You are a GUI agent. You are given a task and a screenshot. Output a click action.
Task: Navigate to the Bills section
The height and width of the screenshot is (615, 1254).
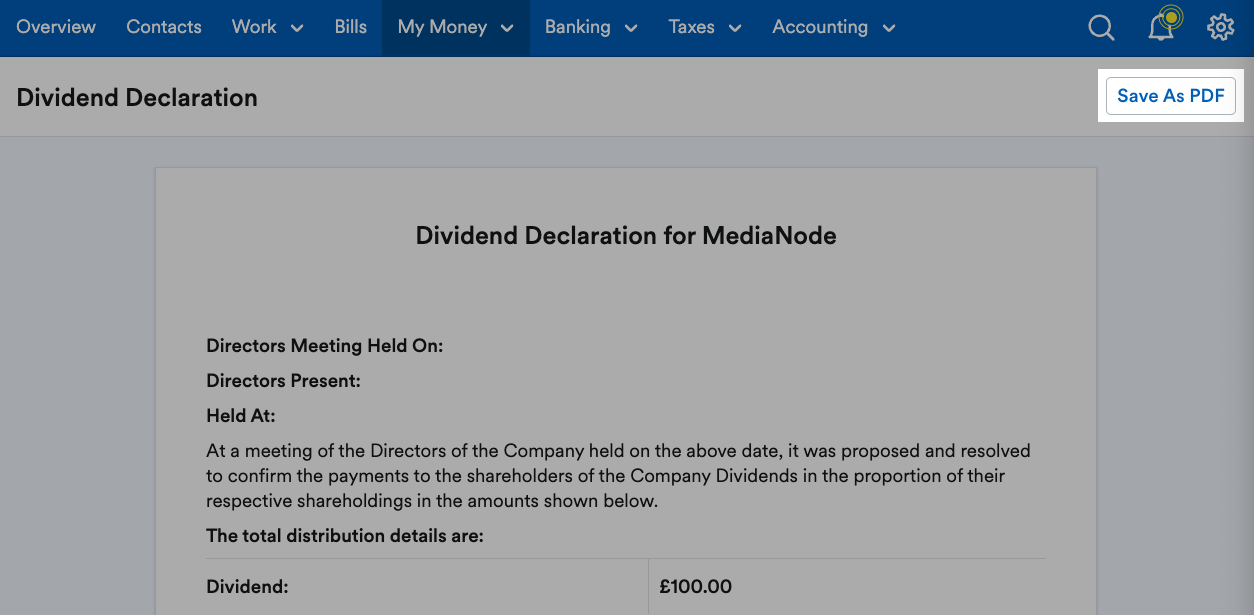pyautogui.click(x=350, y=28)
